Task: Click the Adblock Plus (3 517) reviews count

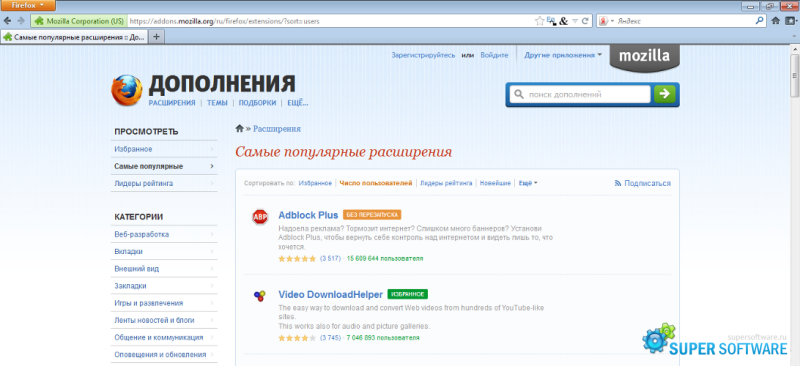Action: [x=330, y=259]
